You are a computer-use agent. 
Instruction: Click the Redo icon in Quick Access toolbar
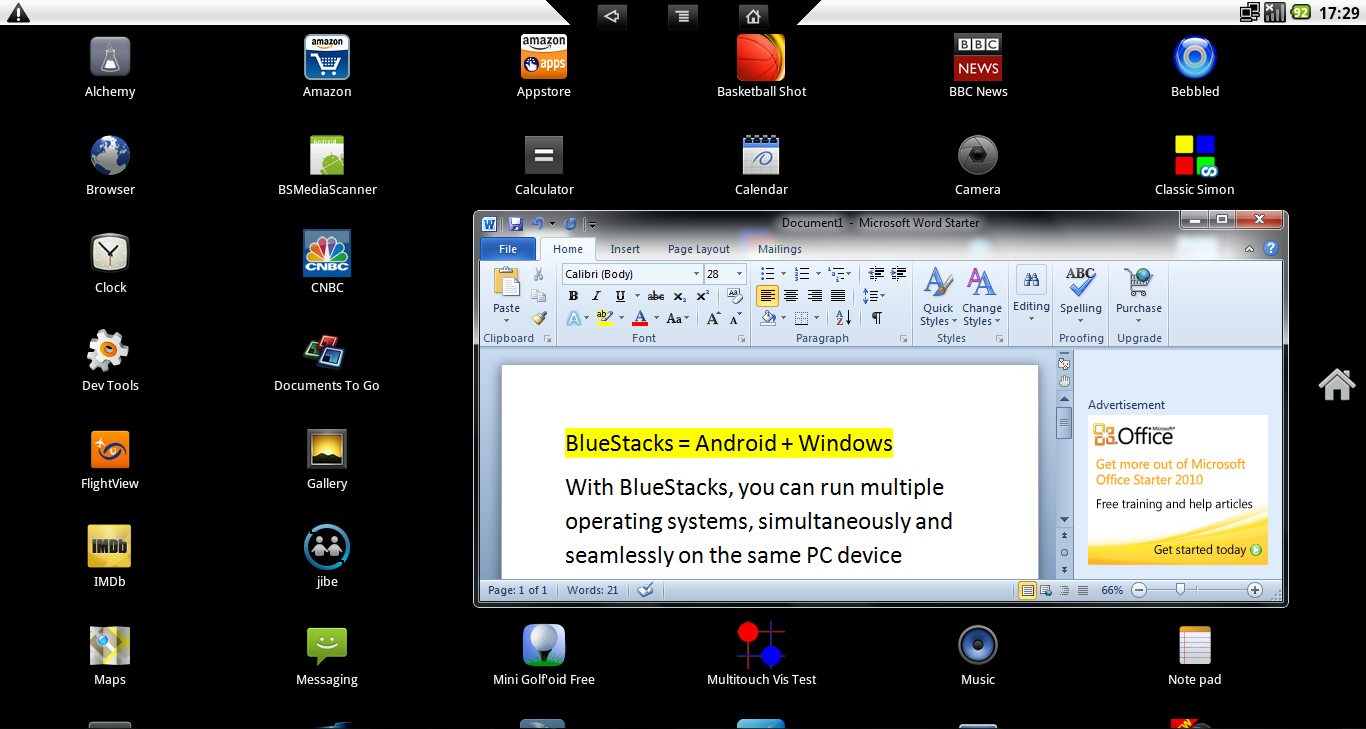point(570,224)
